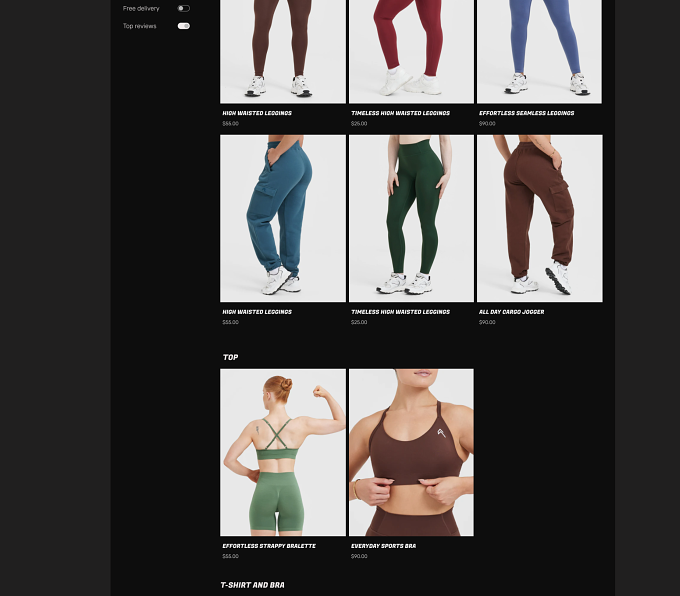This screenshot has height=596, width=680.
Task: Open the teal blue cargo pants photo
Action: coord(283,218)
